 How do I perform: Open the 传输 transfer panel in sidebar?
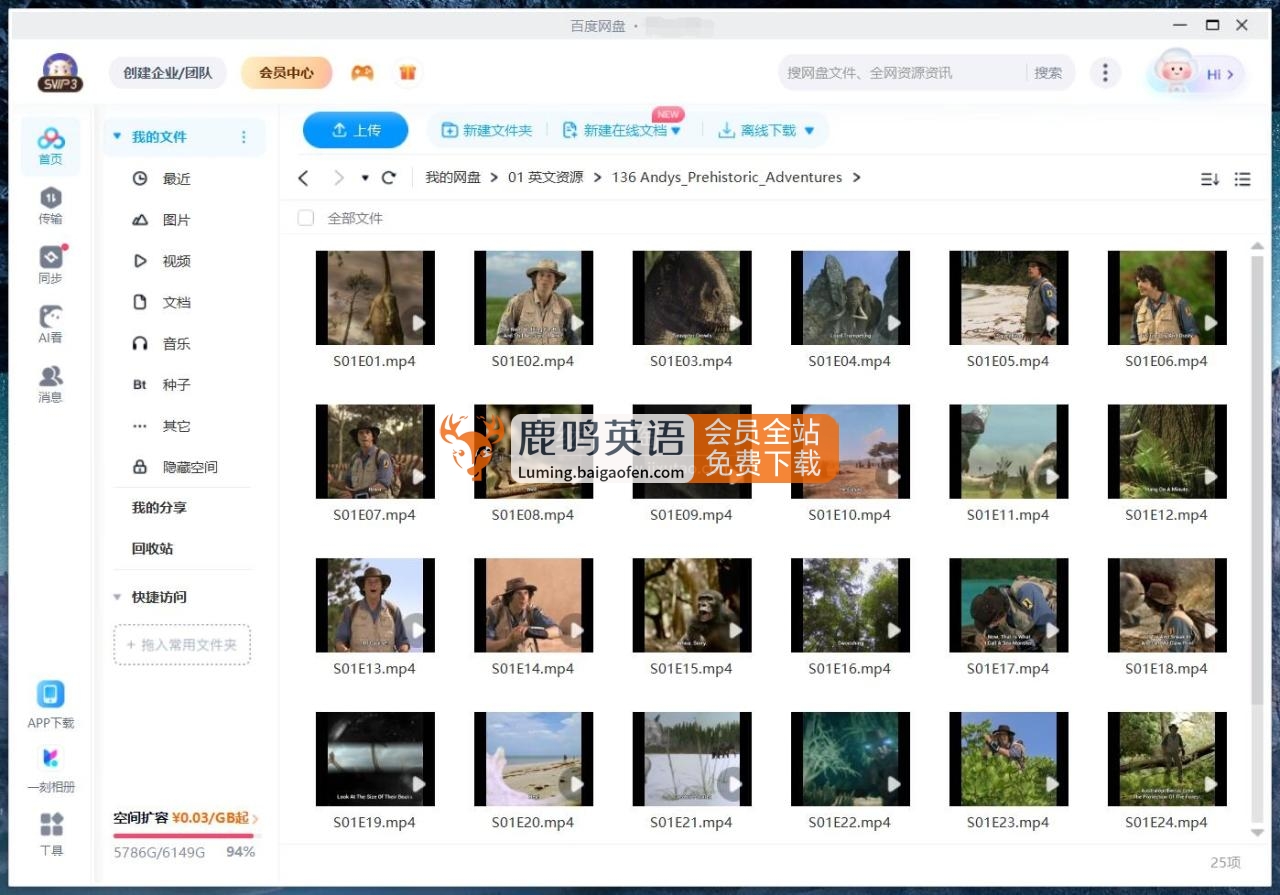click(x=50, y=205)
